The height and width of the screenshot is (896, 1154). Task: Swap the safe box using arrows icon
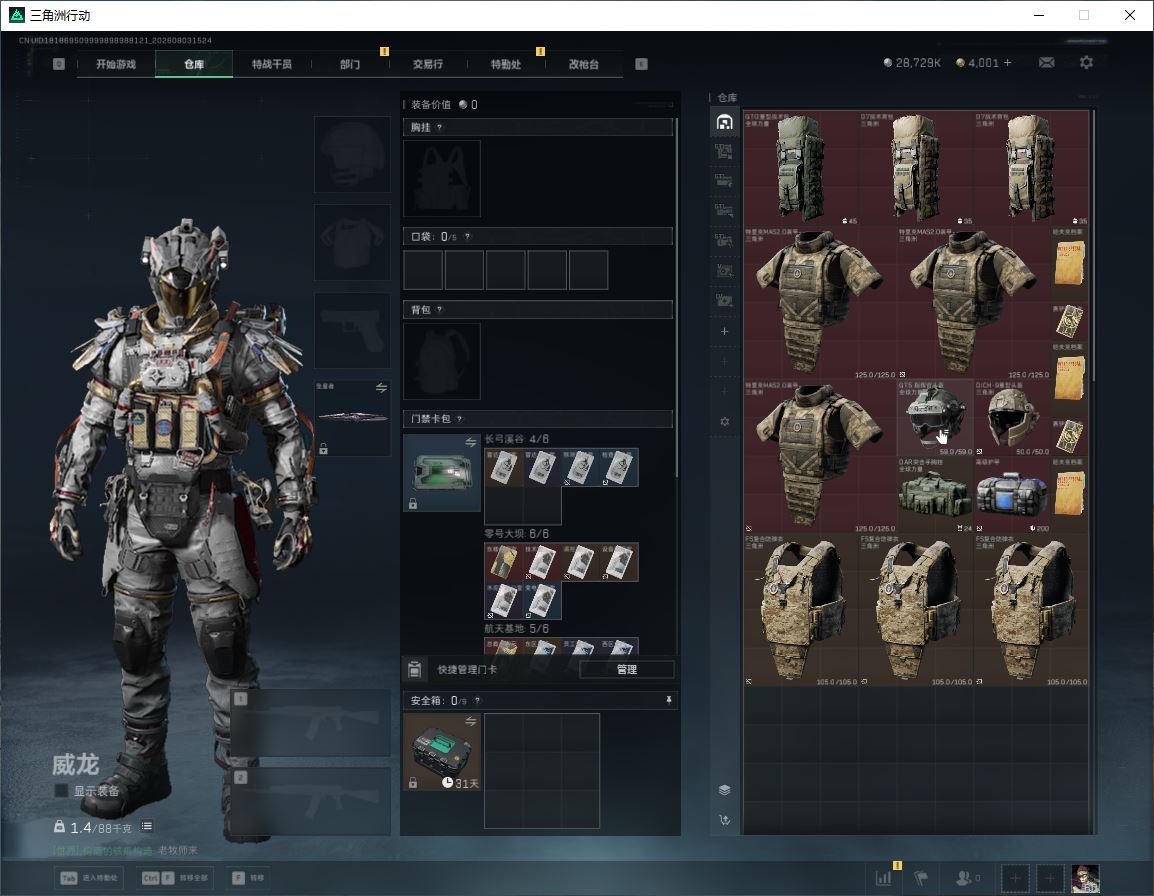click(x=470, y=722)
